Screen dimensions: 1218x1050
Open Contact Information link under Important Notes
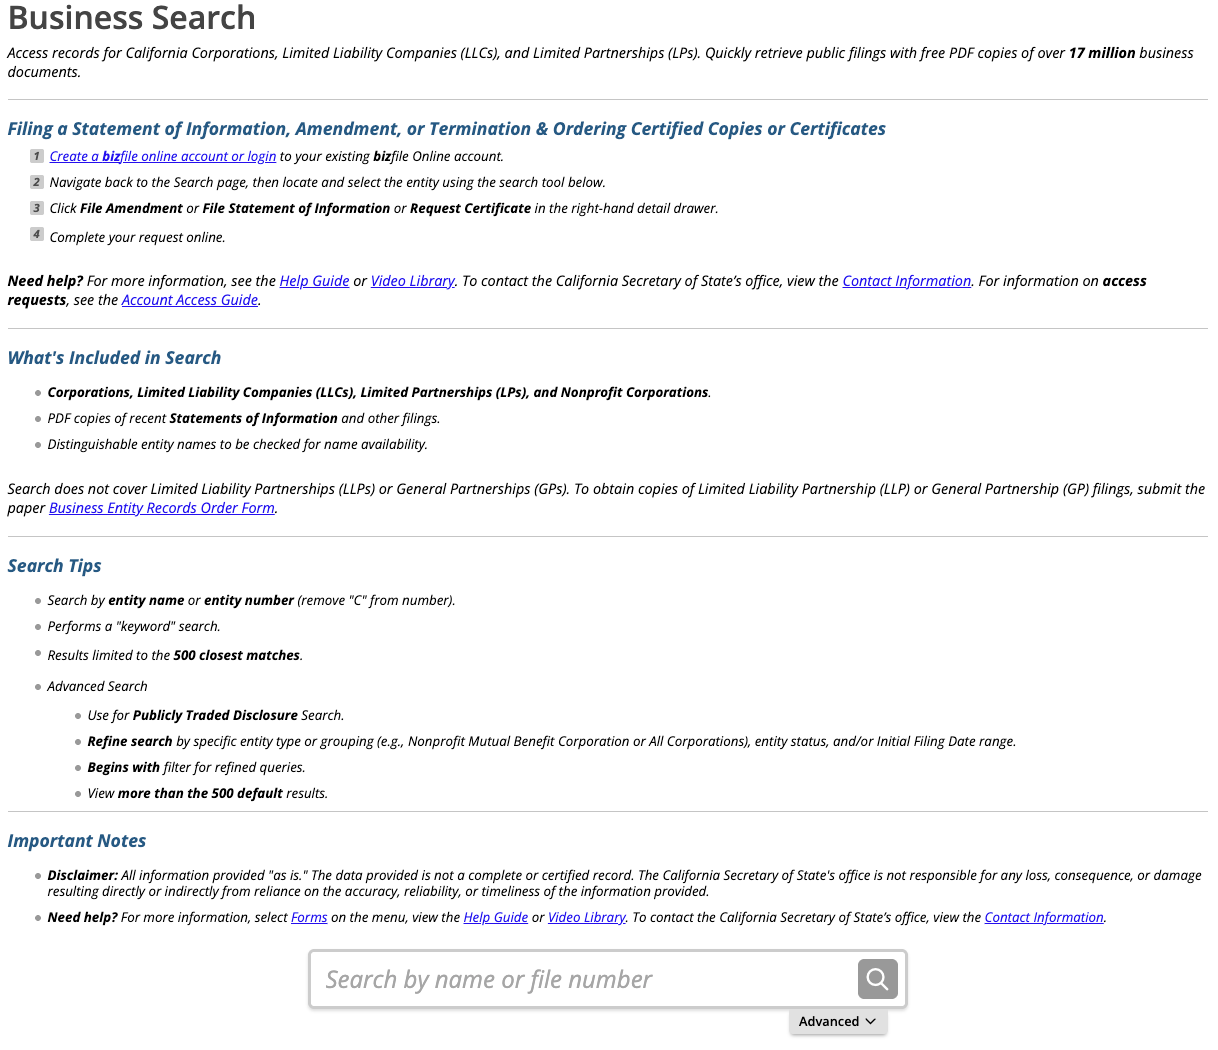(x=1043, y=917)
